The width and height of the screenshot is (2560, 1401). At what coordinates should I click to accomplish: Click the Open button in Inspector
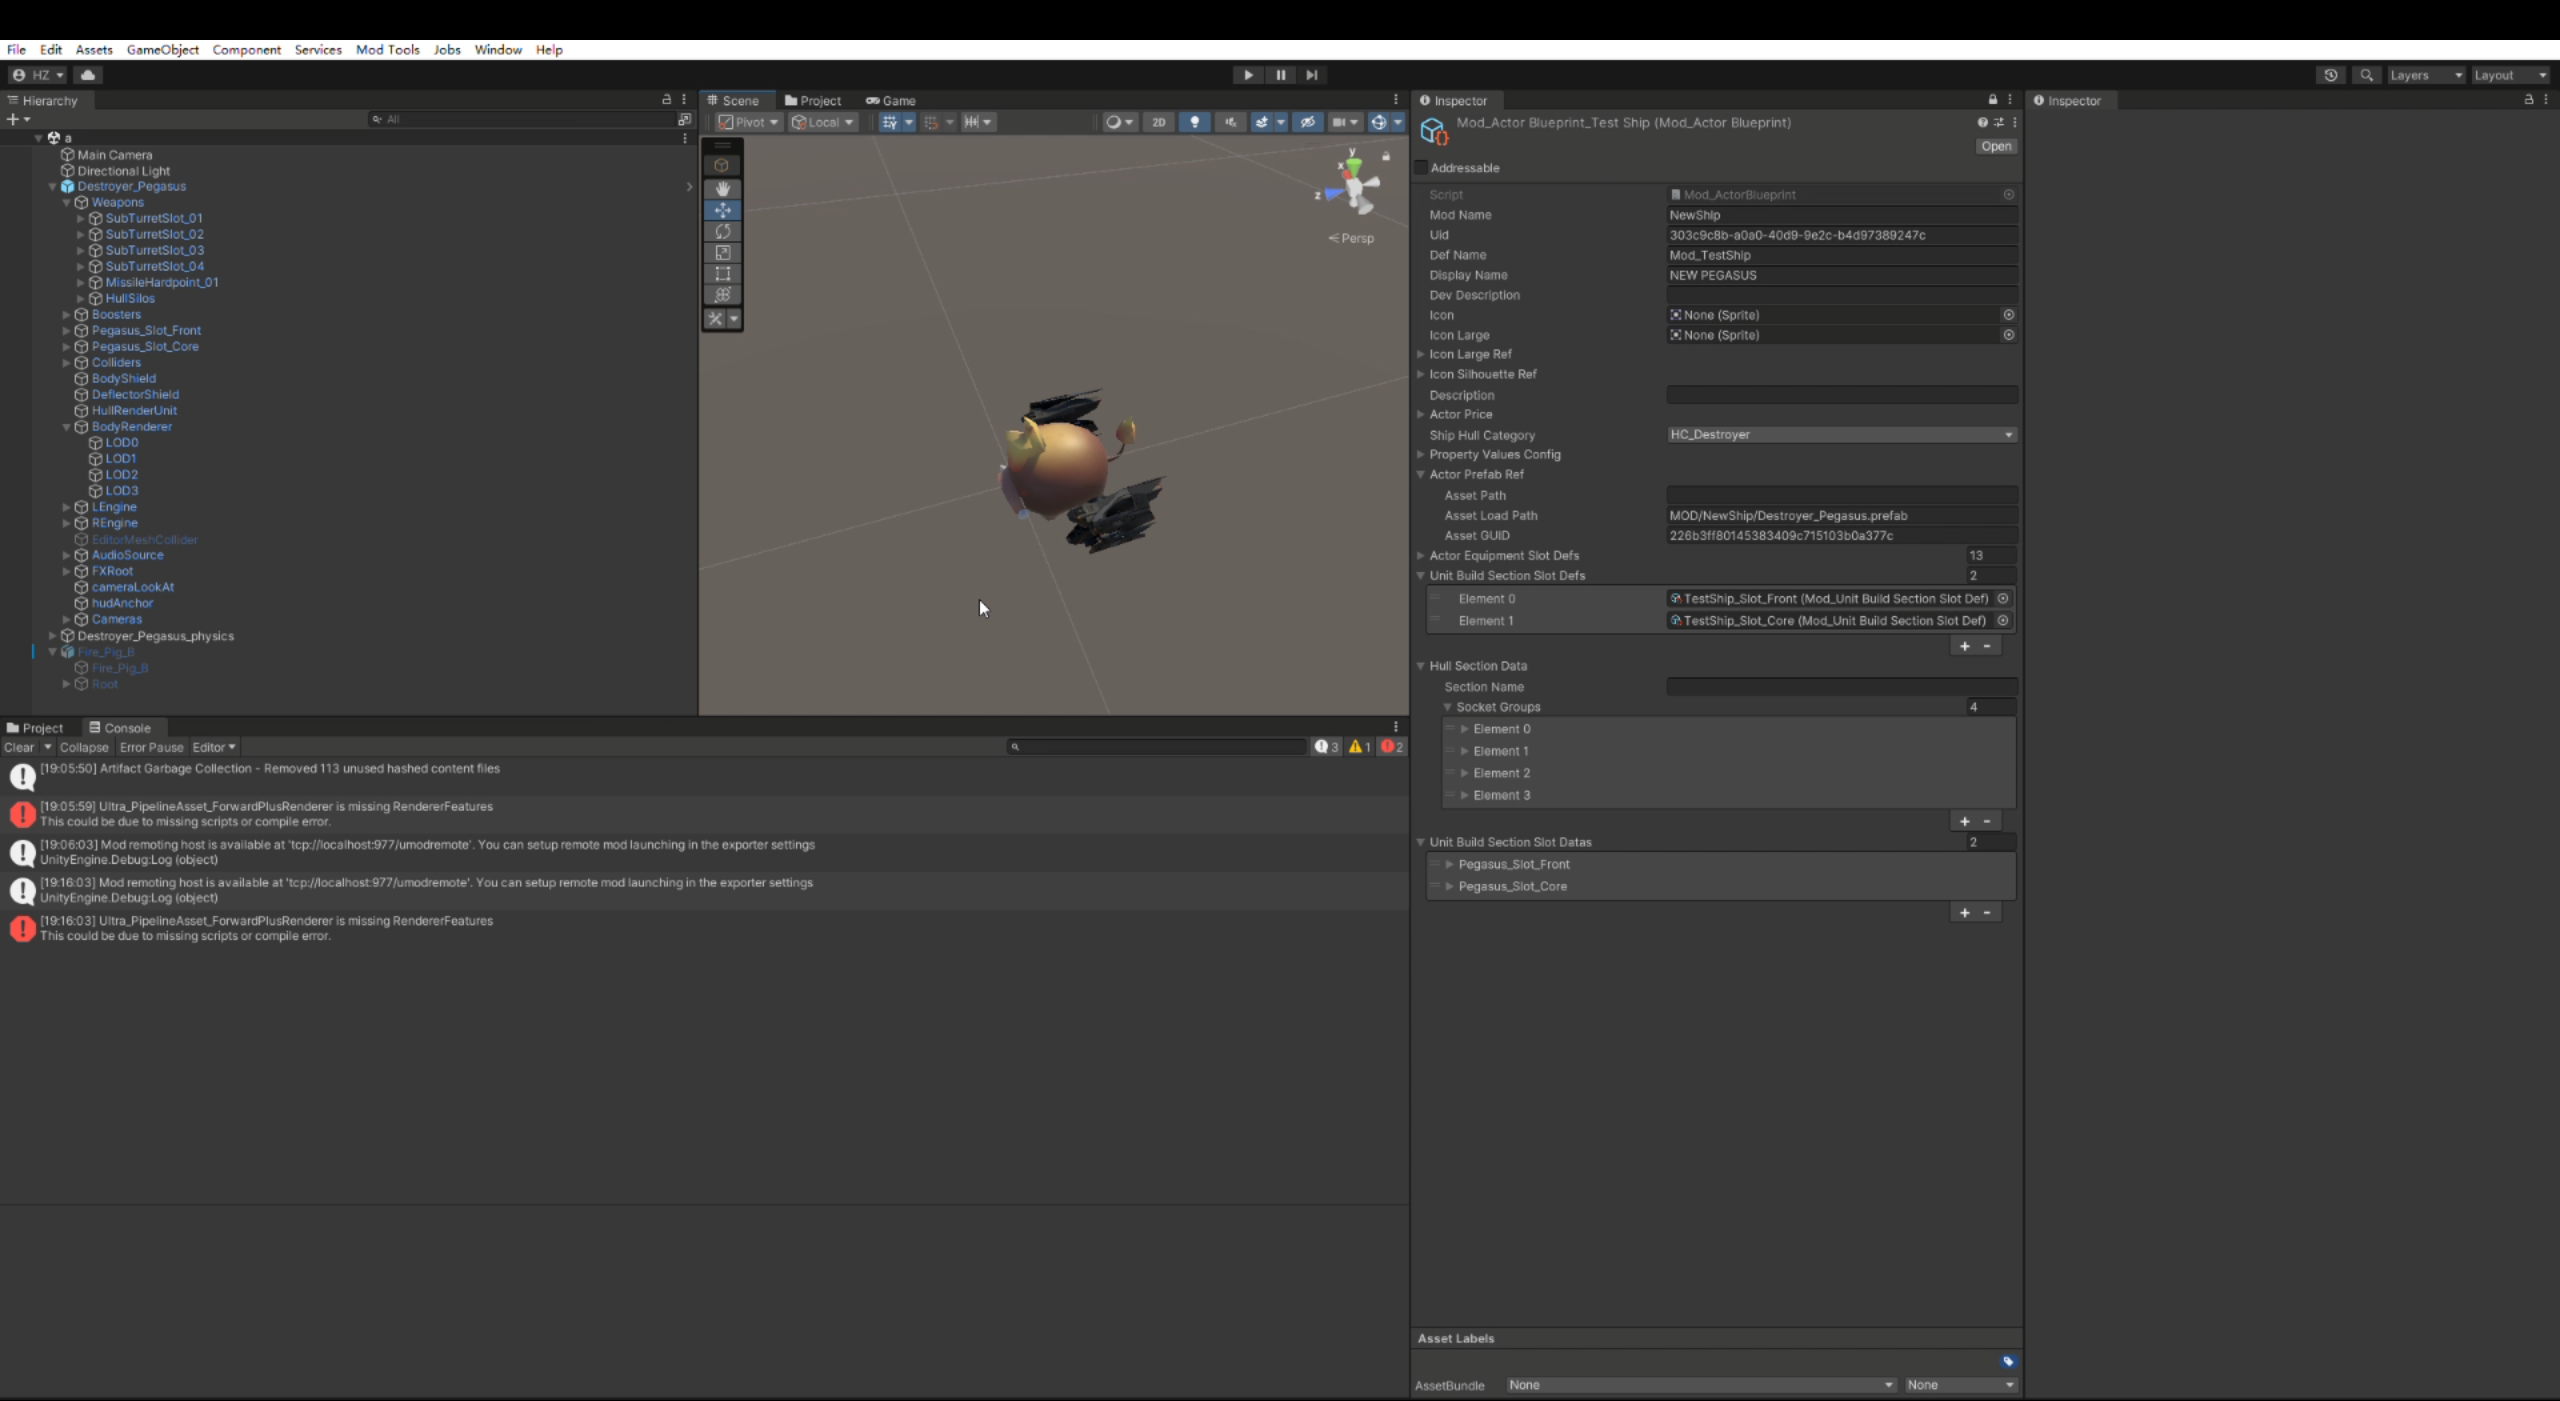[x=1996, y=146]
